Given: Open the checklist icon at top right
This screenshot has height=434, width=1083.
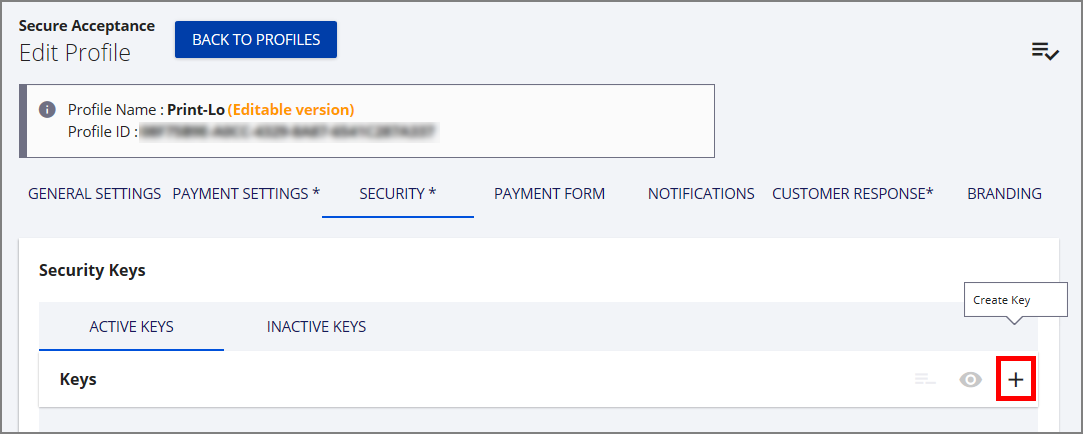Looking at the screenshot, I should 1045,51.
